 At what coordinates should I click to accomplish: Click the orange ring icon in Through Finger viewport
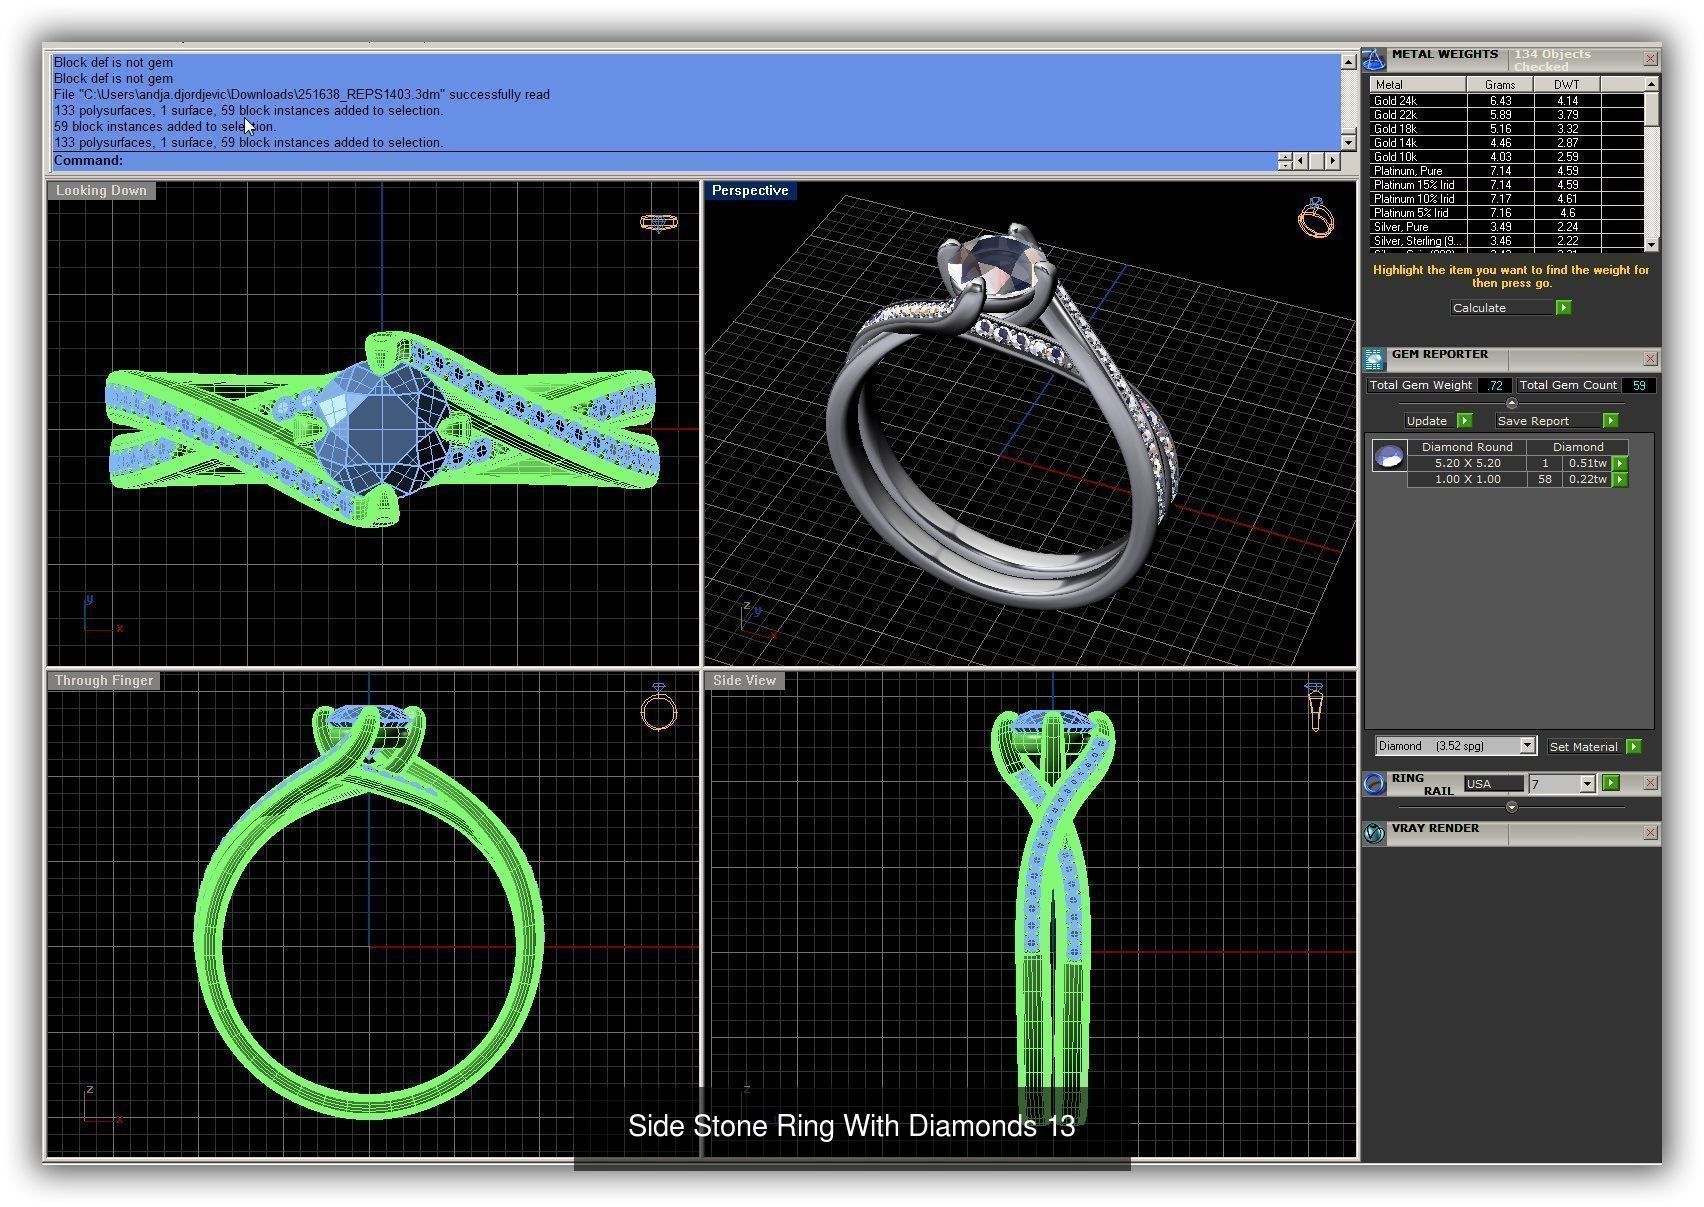pyautogui.click(x=659, y=708)
